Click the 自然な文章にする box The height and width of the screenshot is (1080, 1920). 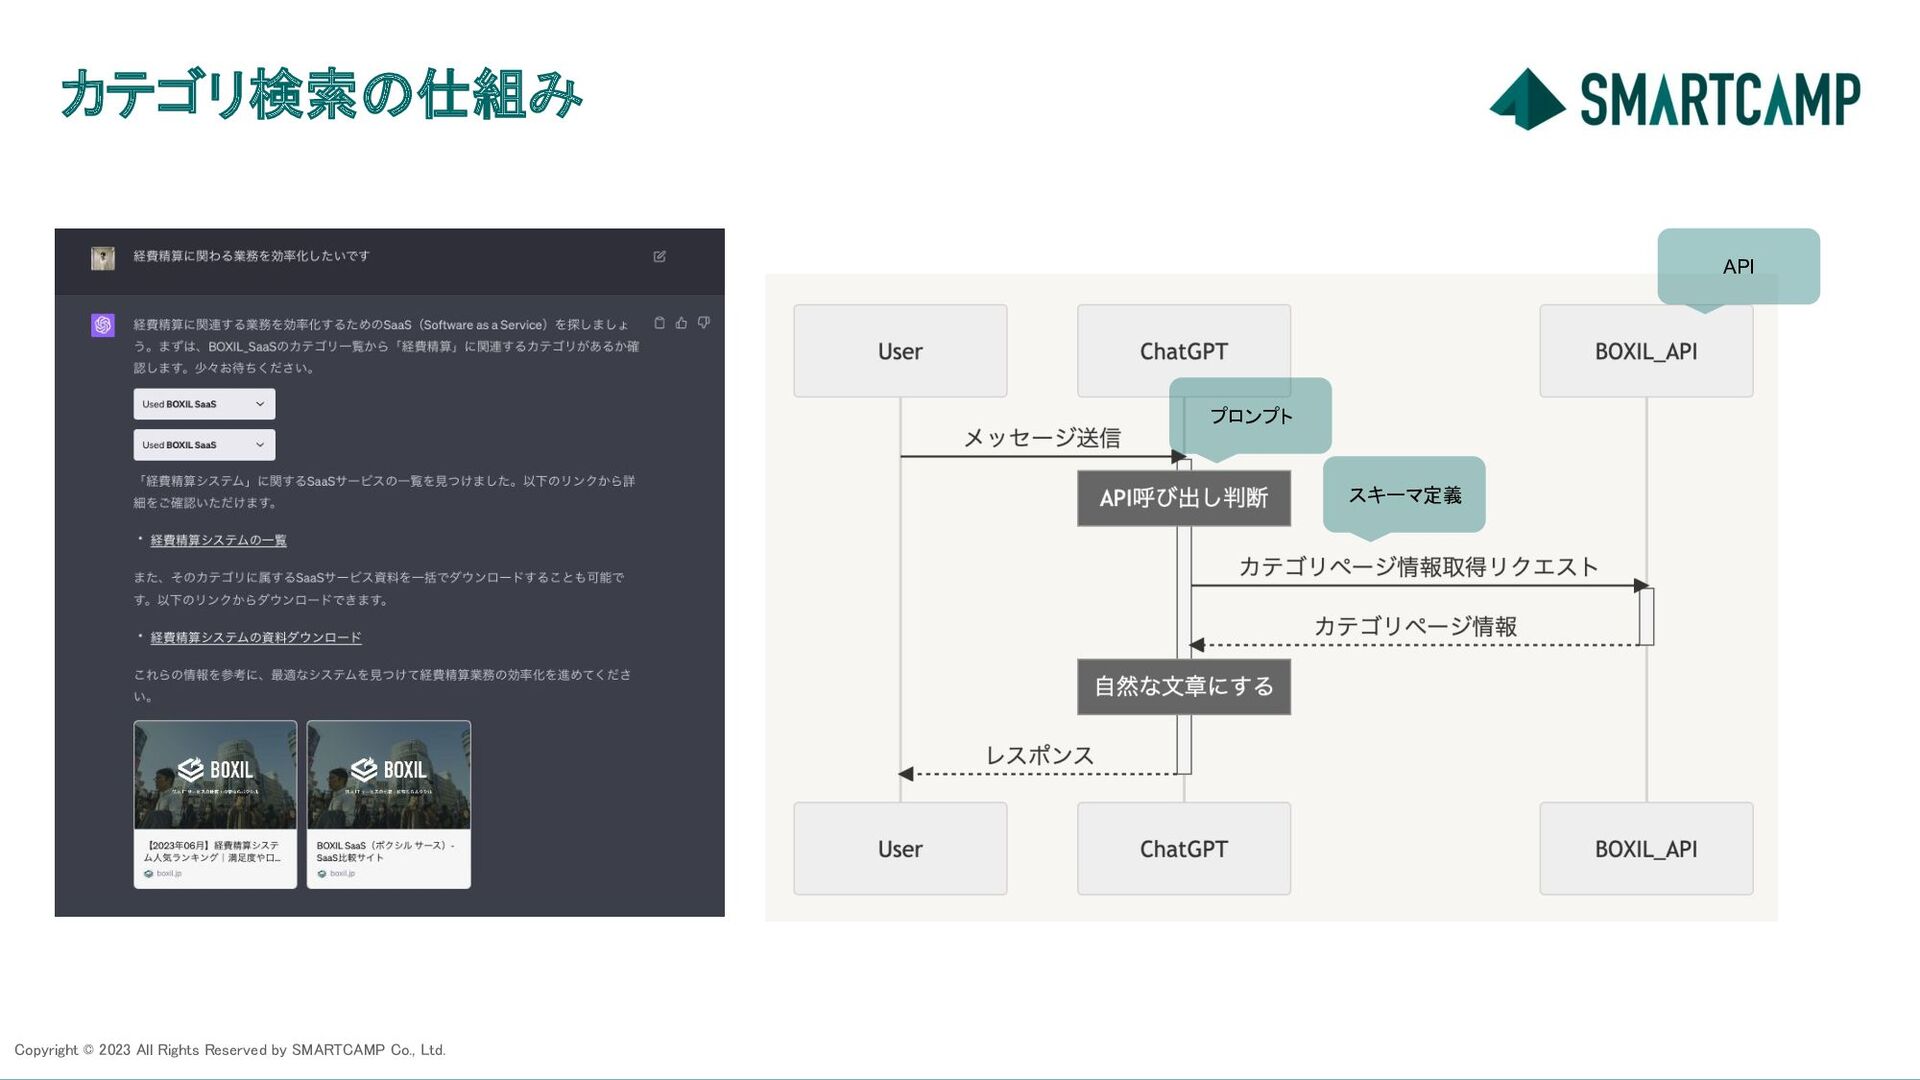coord(1184,687)
